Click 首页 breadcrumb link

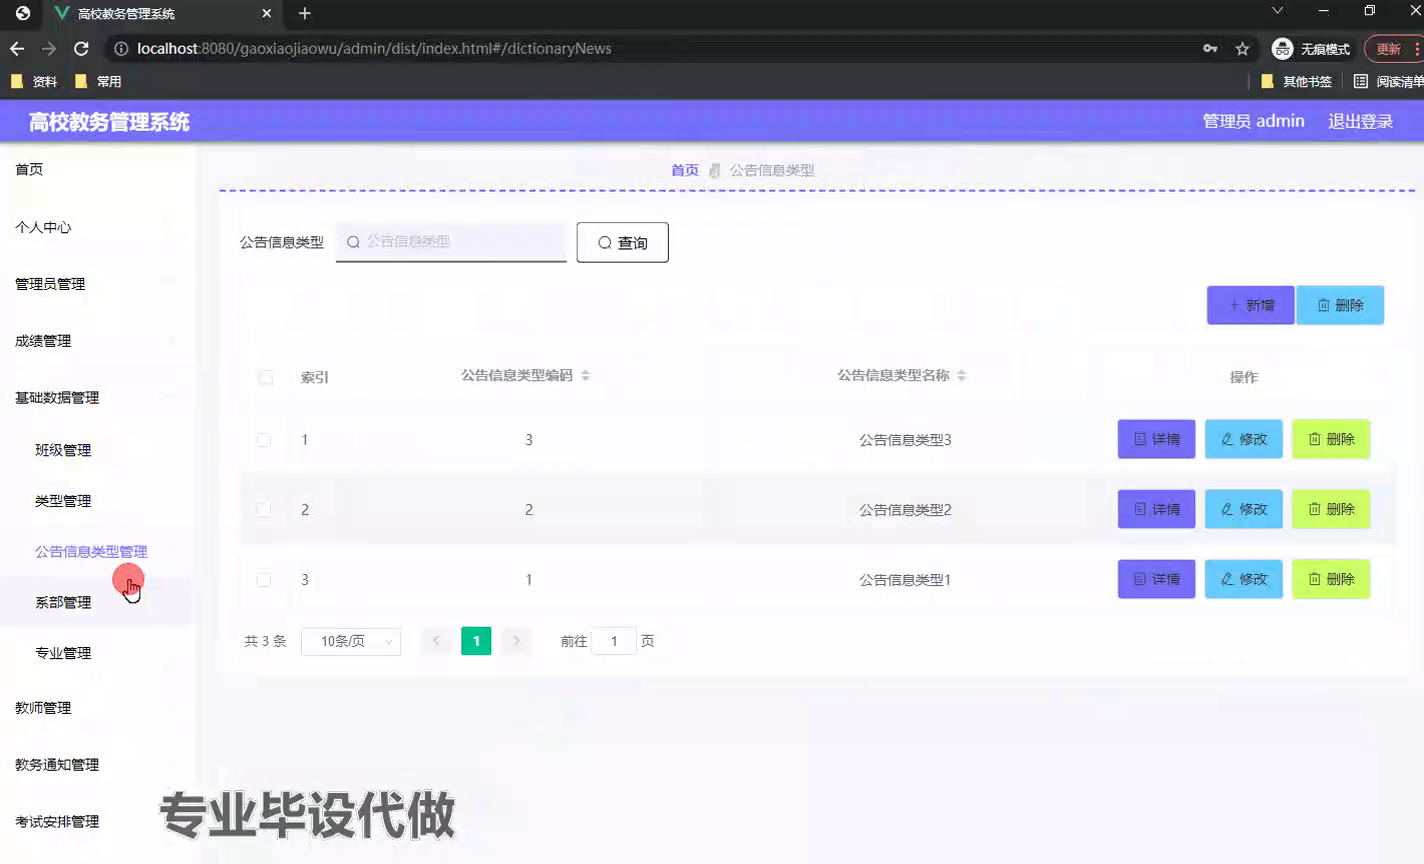point(685,170)
